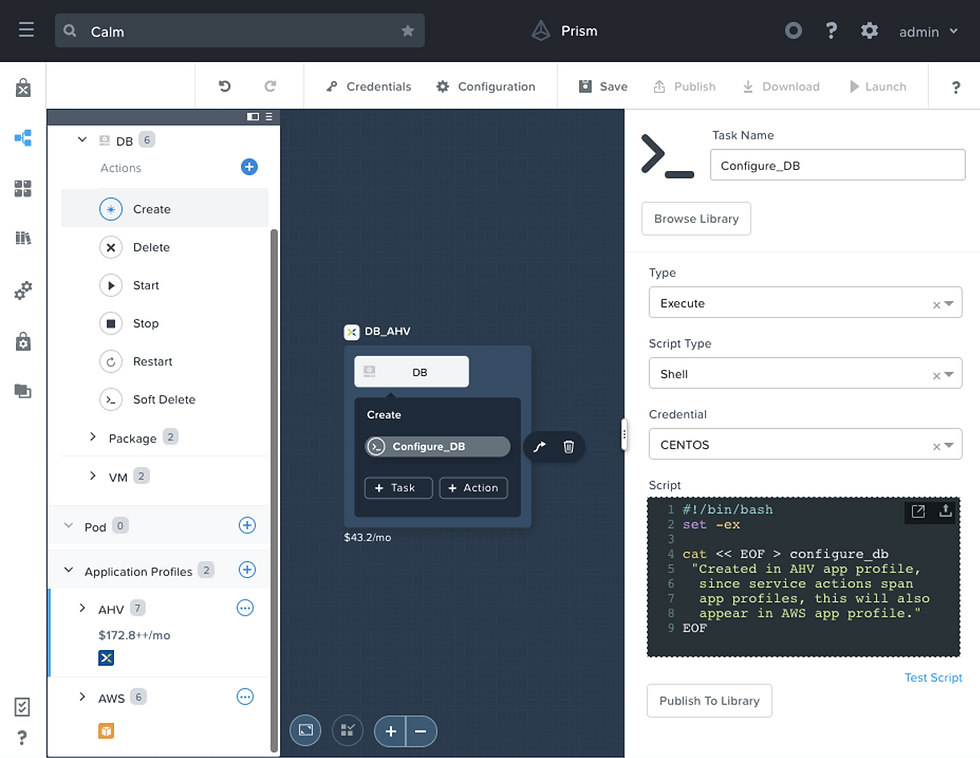
Task: Select the DB service node on canvas
Action: [411, 372]
